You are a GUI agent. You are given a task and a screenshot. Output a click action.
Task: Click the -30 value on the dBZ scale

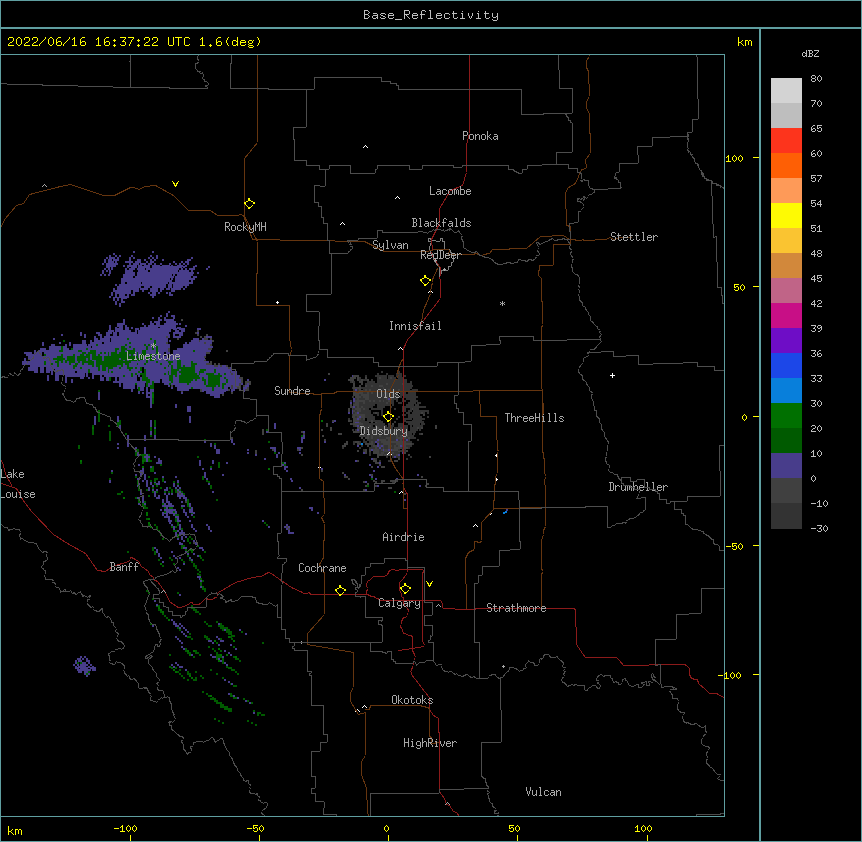pos(819,529)
